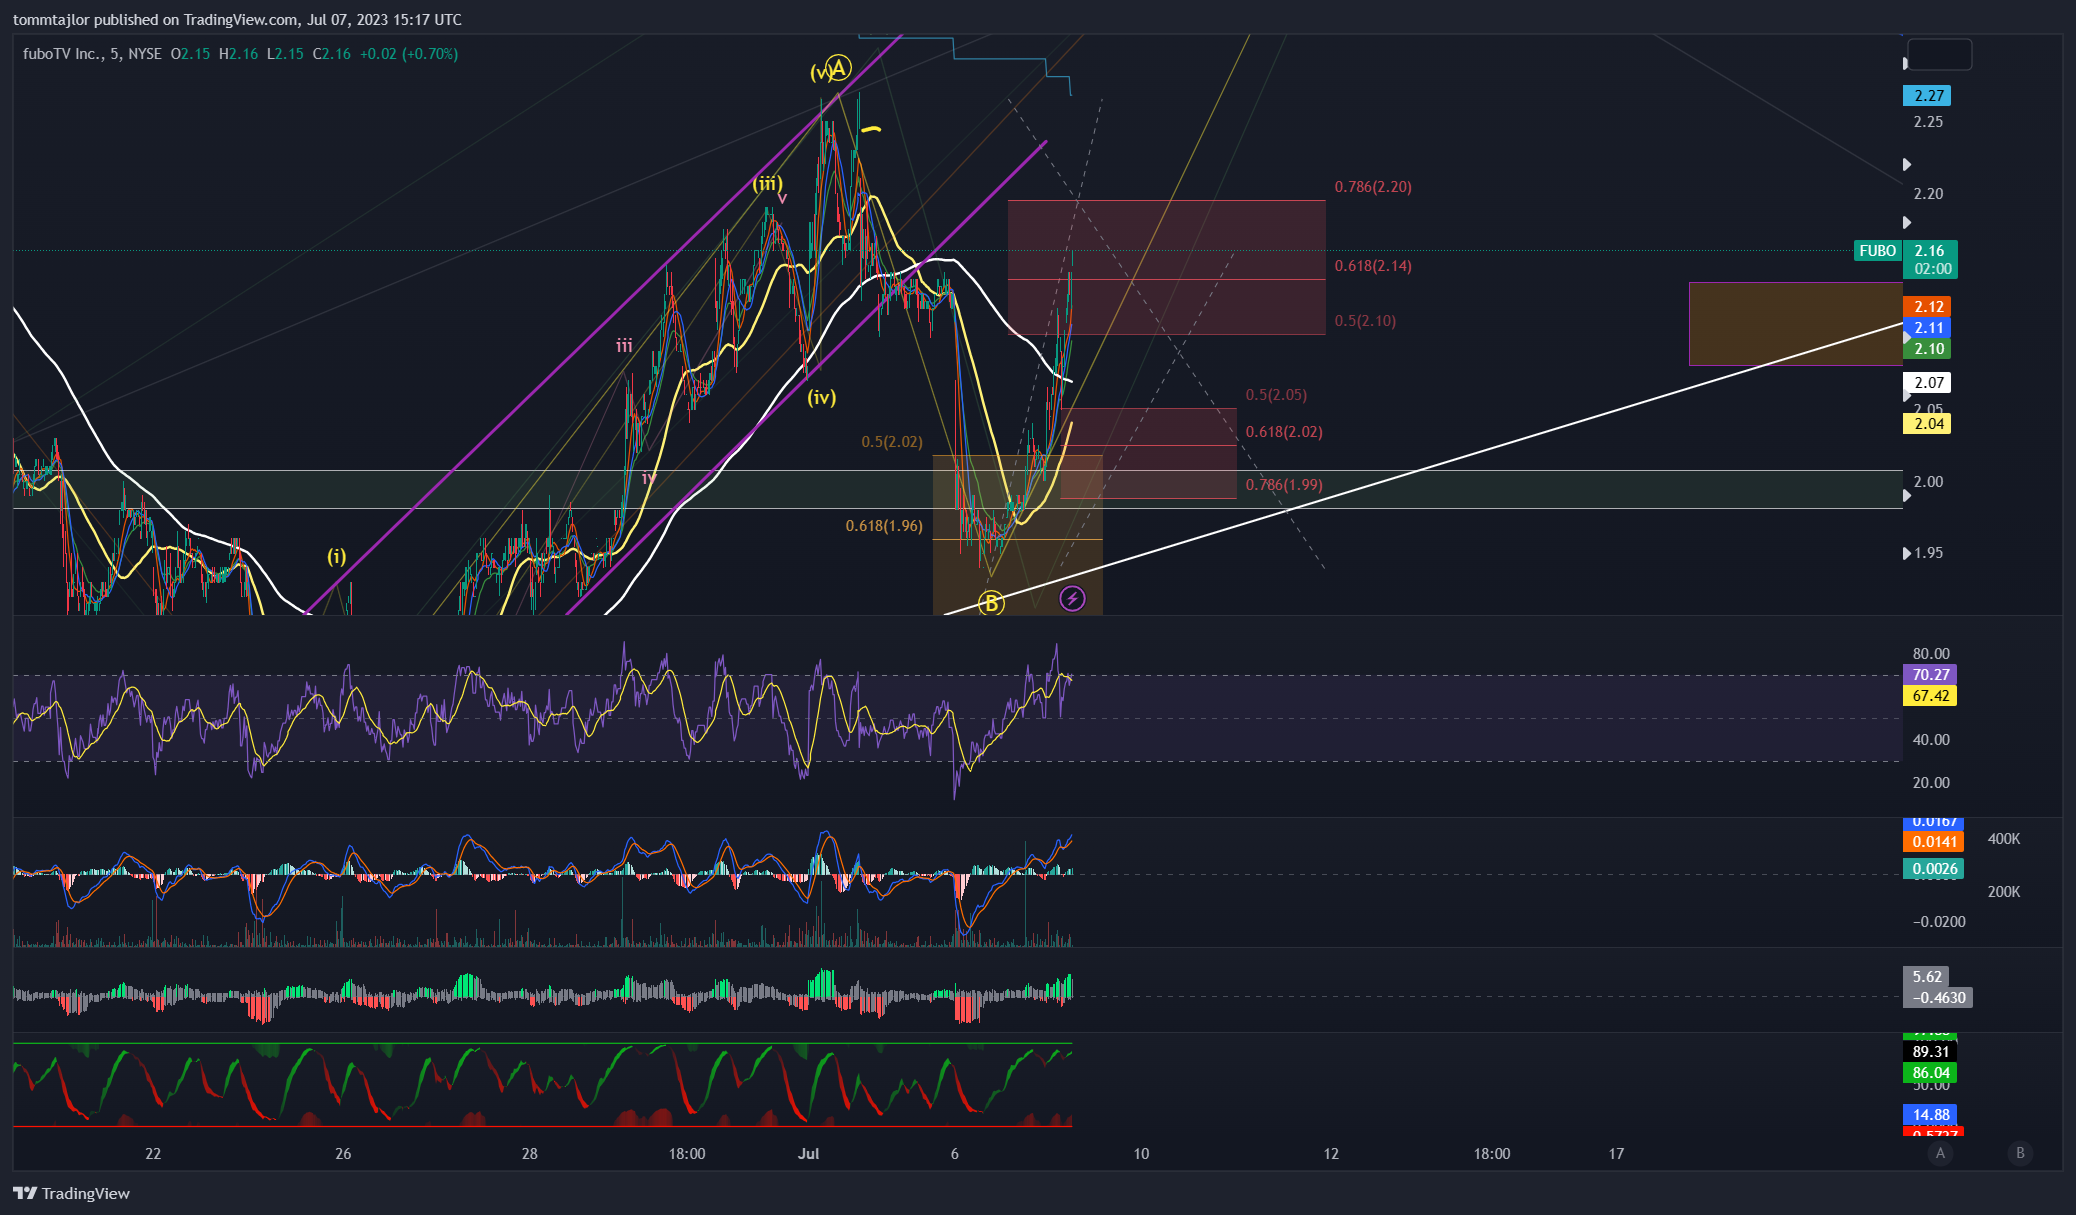Select the circled B wave label at chart bottom
Image resolution: width=2076 pixels, height=1215 pixels.
[x=991, y=603]
